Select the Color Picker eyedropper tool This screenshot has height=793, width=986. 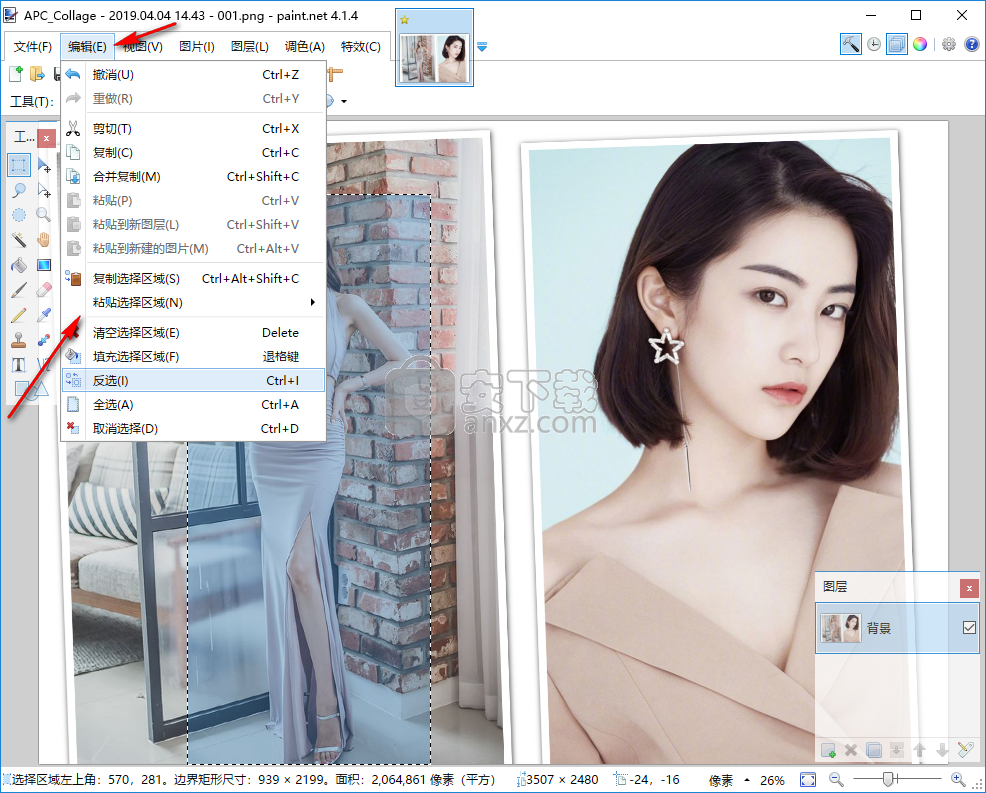coord(43,314)
